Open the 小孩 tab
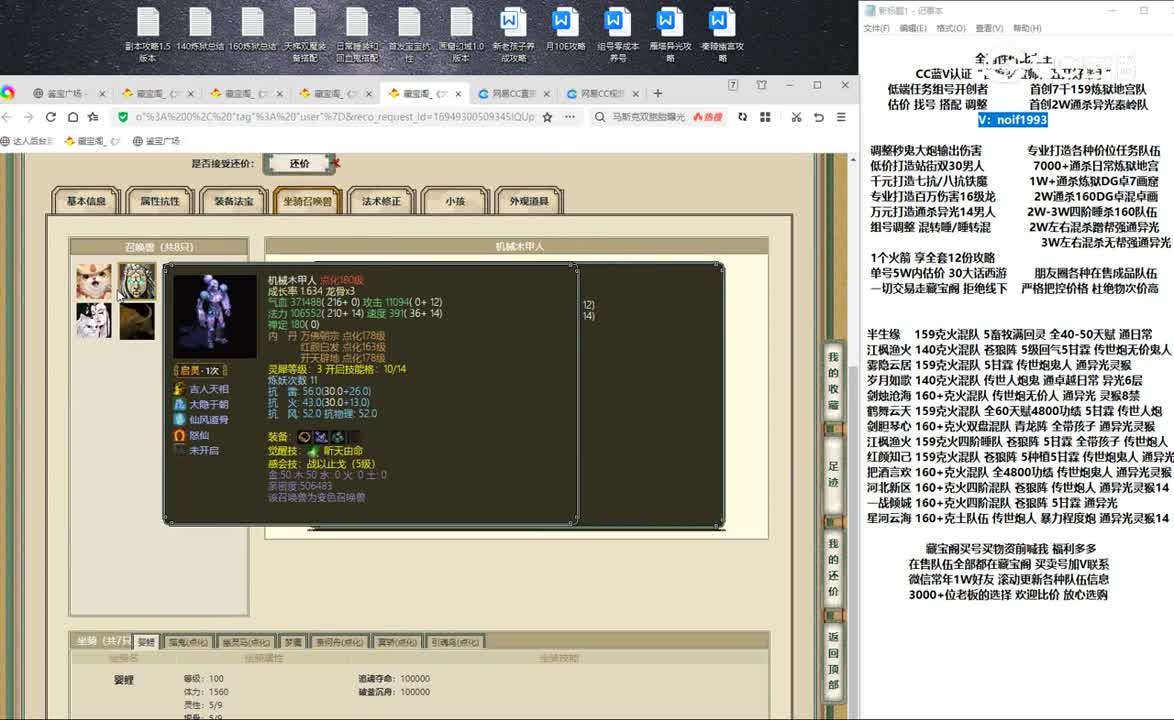Screen dimensions: 1174x720 click(455, 201)
